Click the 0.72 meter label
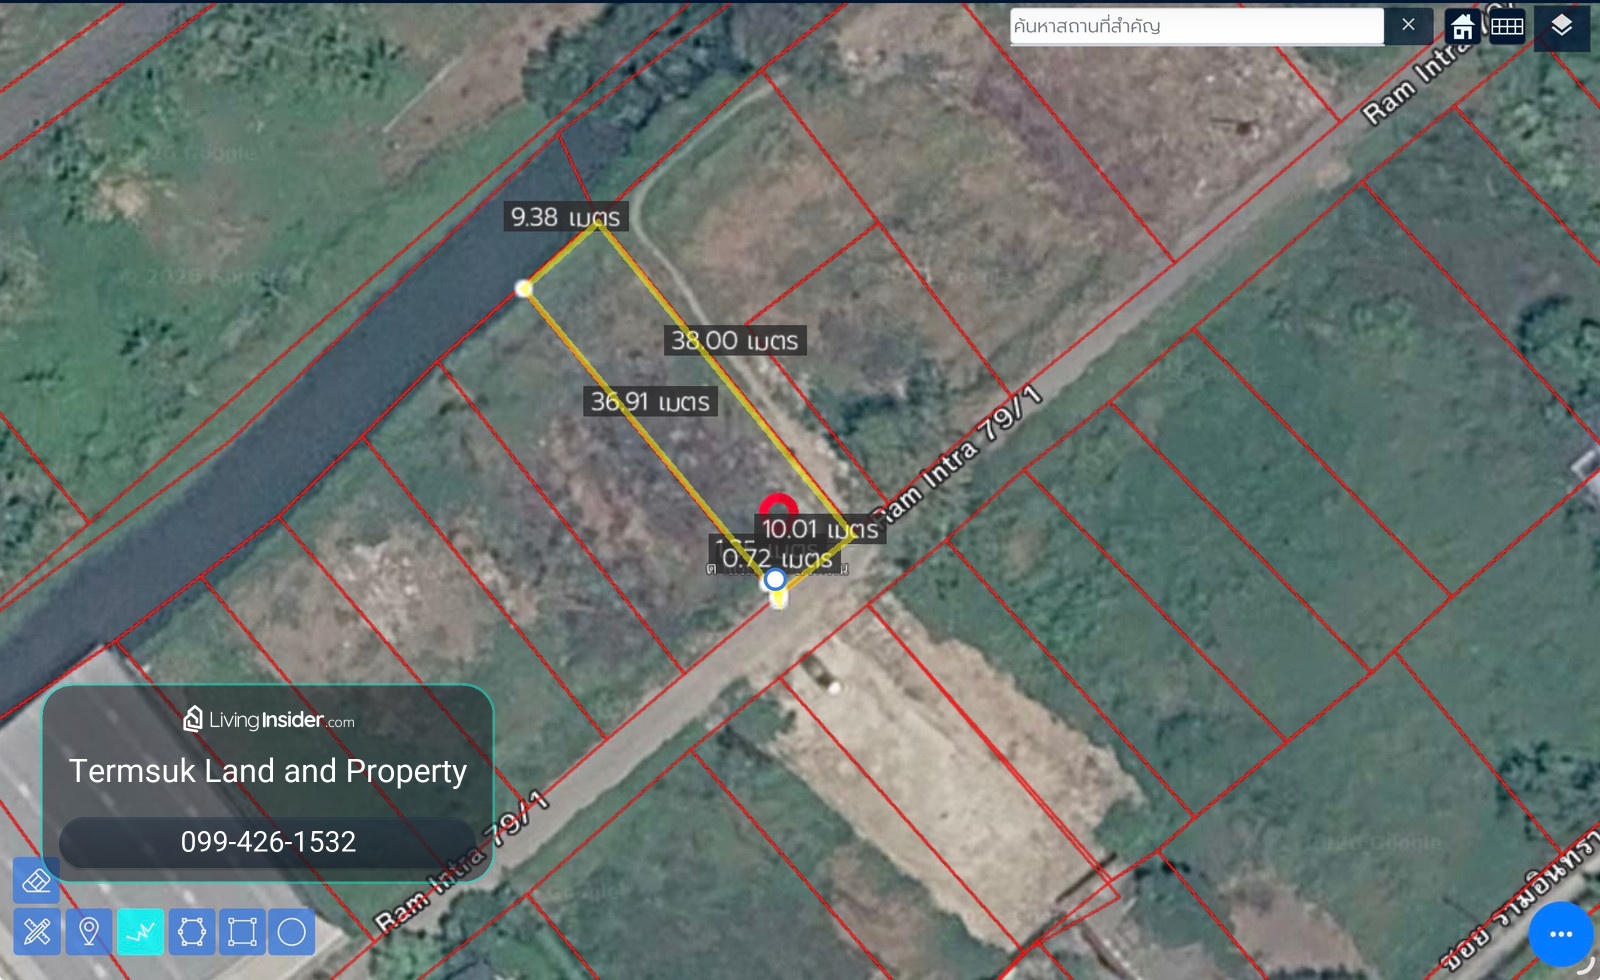Viewport: 1600px width, 980px height. click(x=777, y=558)
